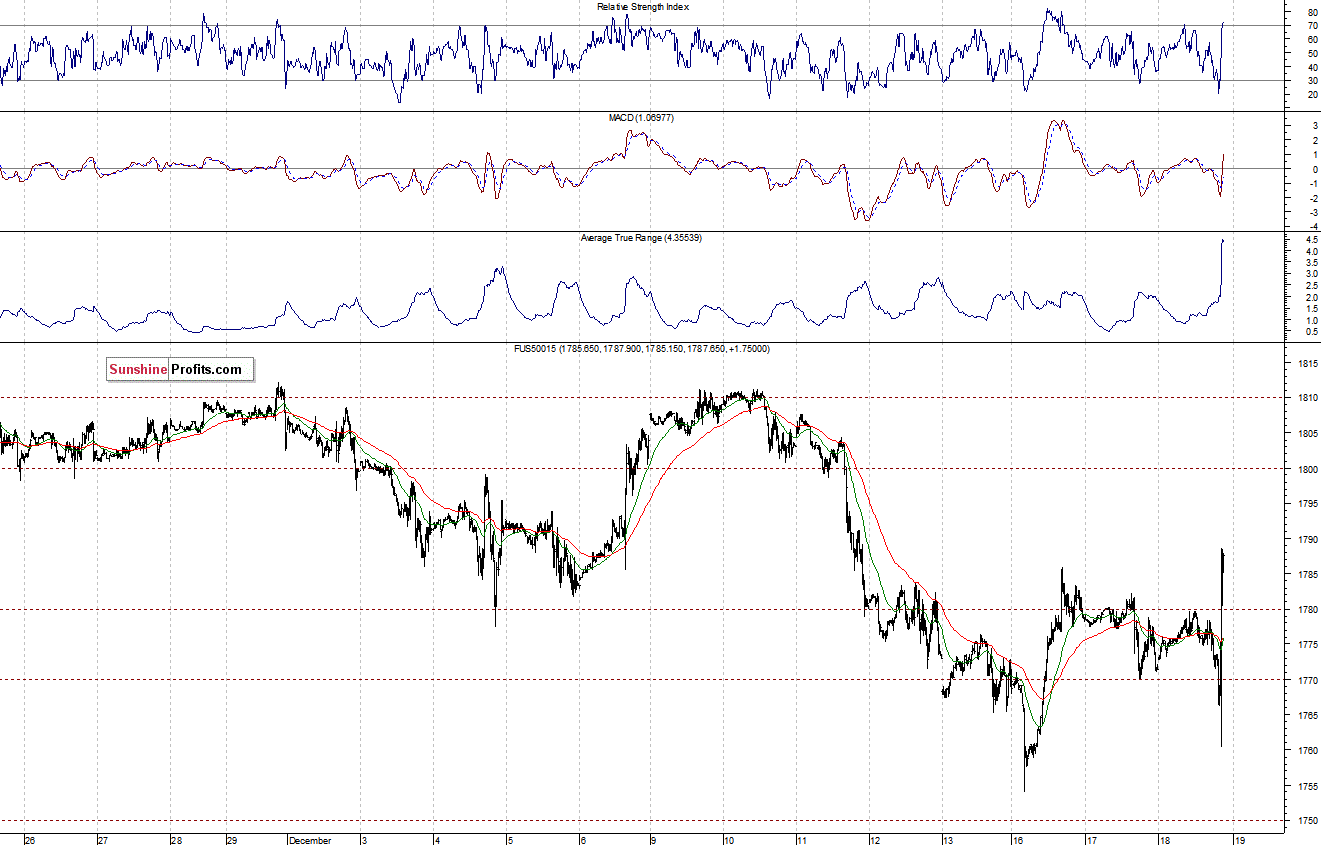This screenshot has height=845, width=1321.
Task: Click the 6 date label on time axis
Action: (582, 840)
